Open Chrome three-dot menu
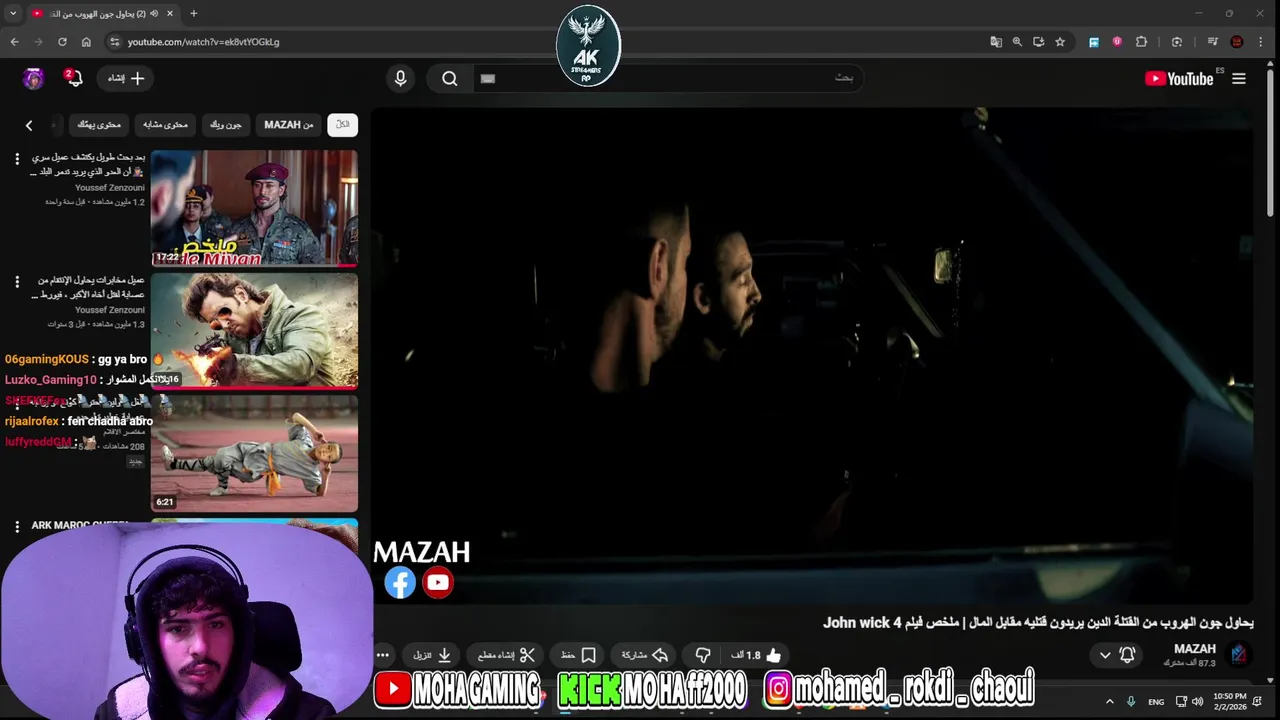Viewport: 1280px width, 720px height. coord(1259,42)
